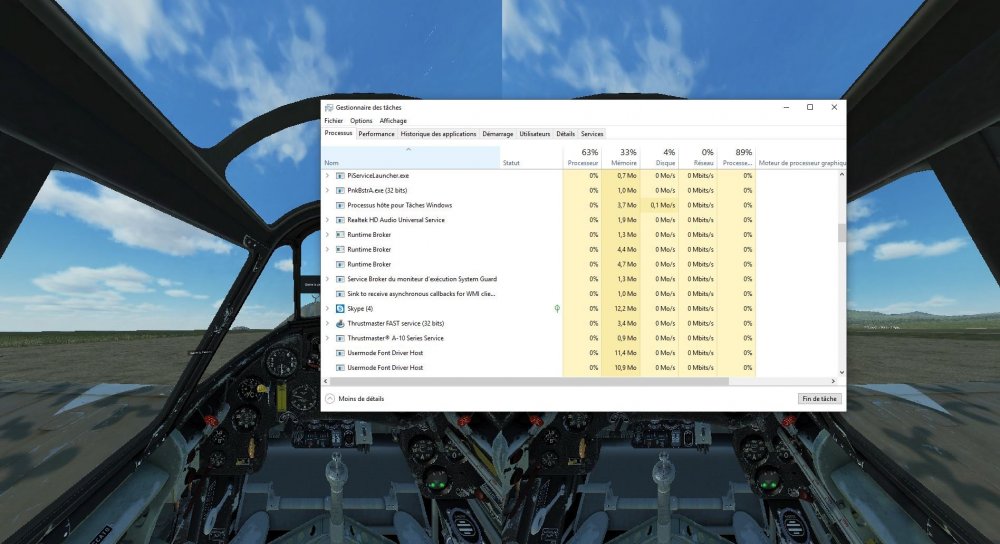1000x544 pixels.
Task: Click the icon of Runtime Broker using 4,7 Mo
Action: tap(341, 264)
